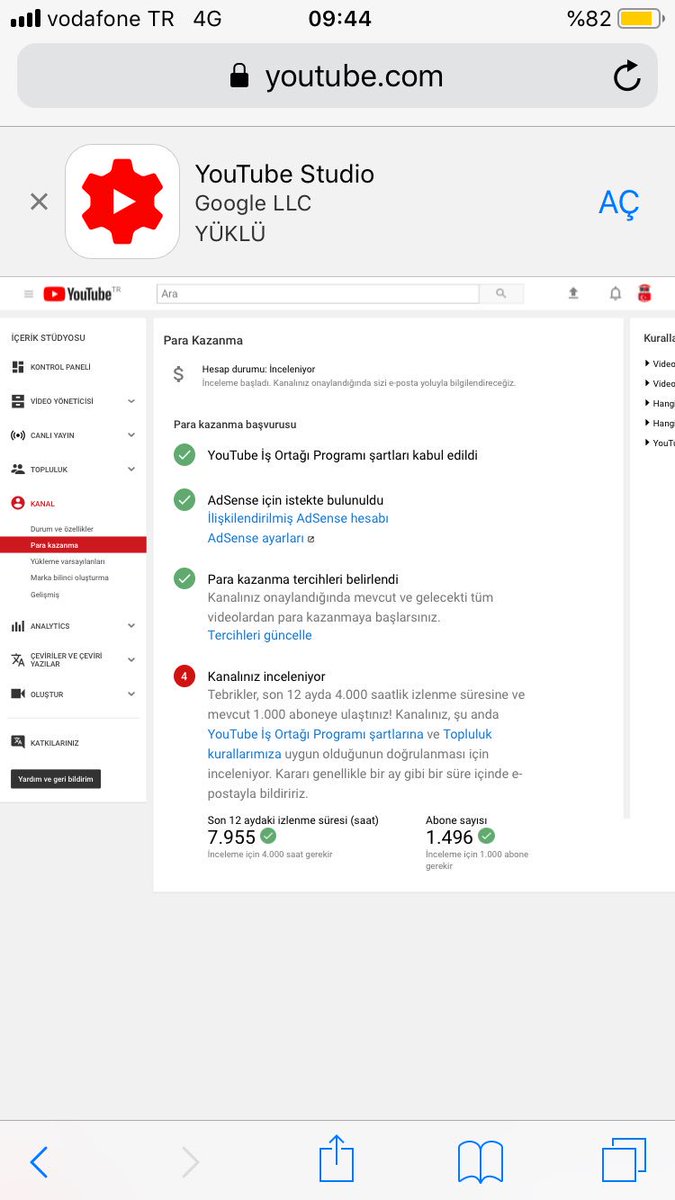Click the Analytics bar chart icon

(x=18, y=626)
